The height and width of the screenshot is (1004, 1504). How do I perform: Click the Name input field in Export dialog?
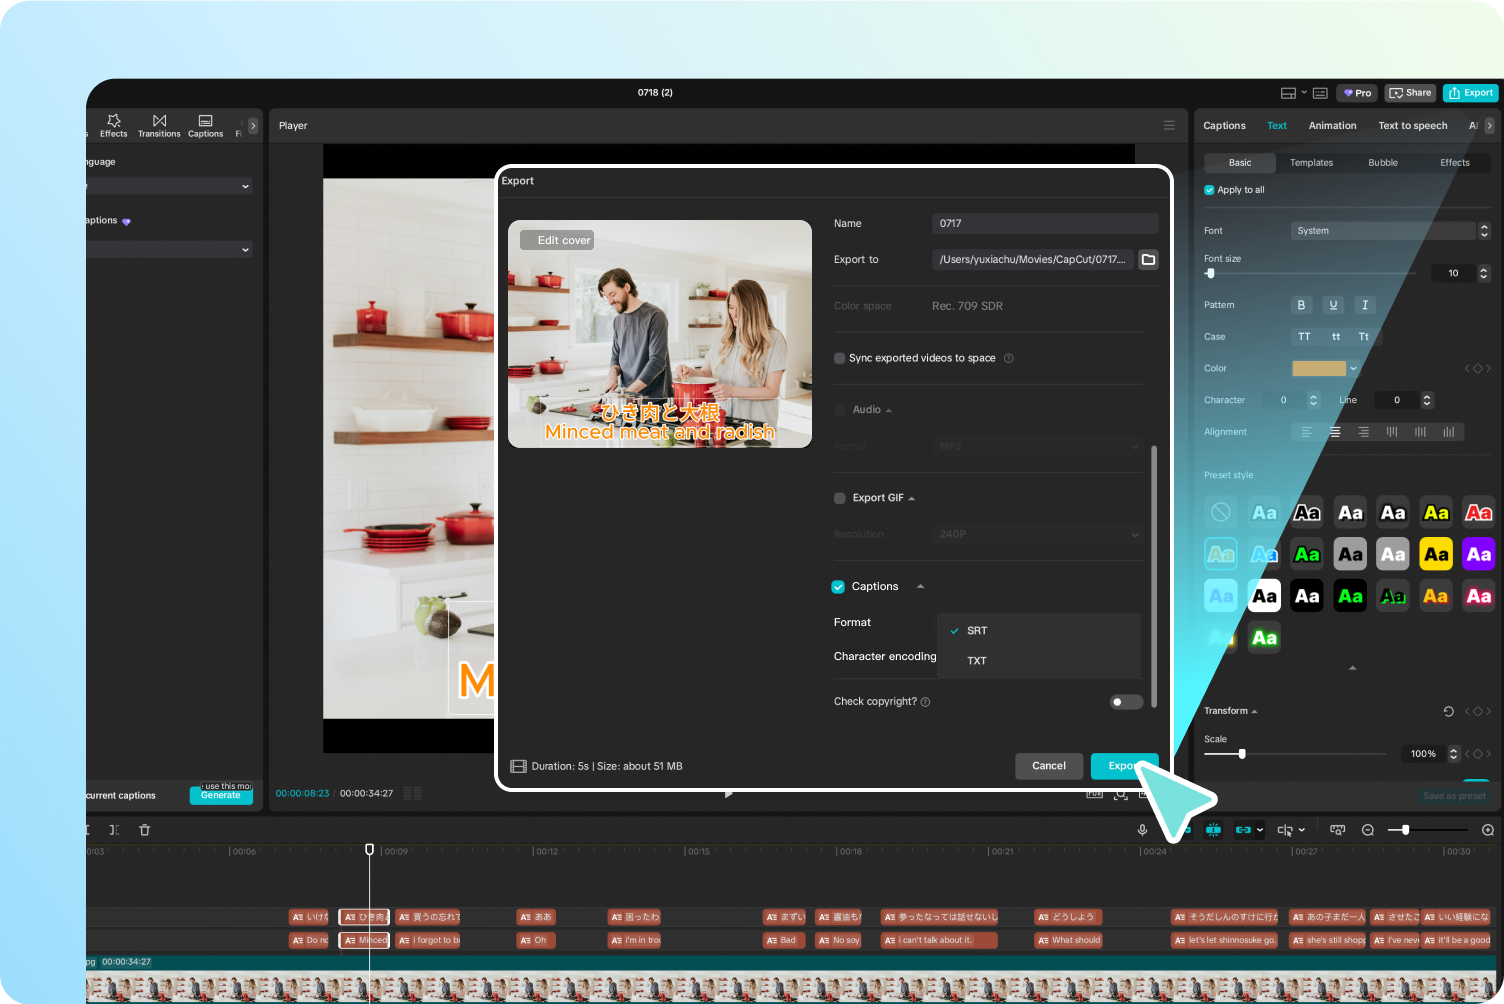pos(1044,223)
